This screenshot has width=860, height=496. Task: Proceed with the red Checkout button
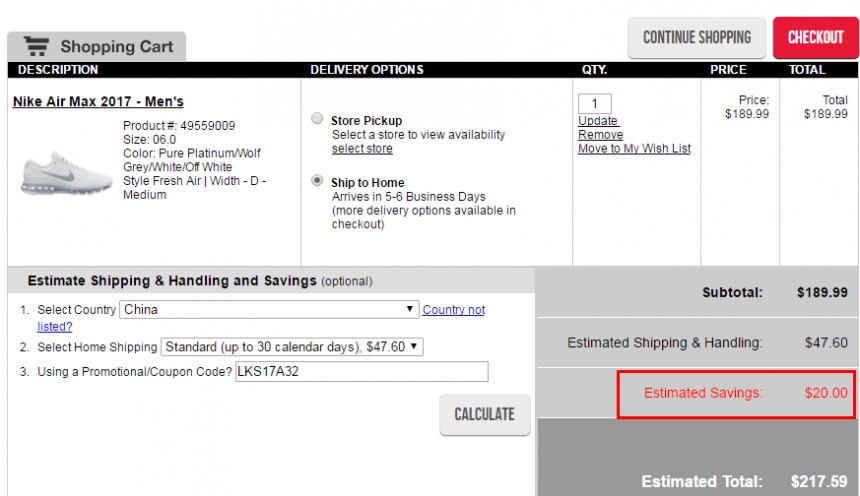[x=816, y=37]
